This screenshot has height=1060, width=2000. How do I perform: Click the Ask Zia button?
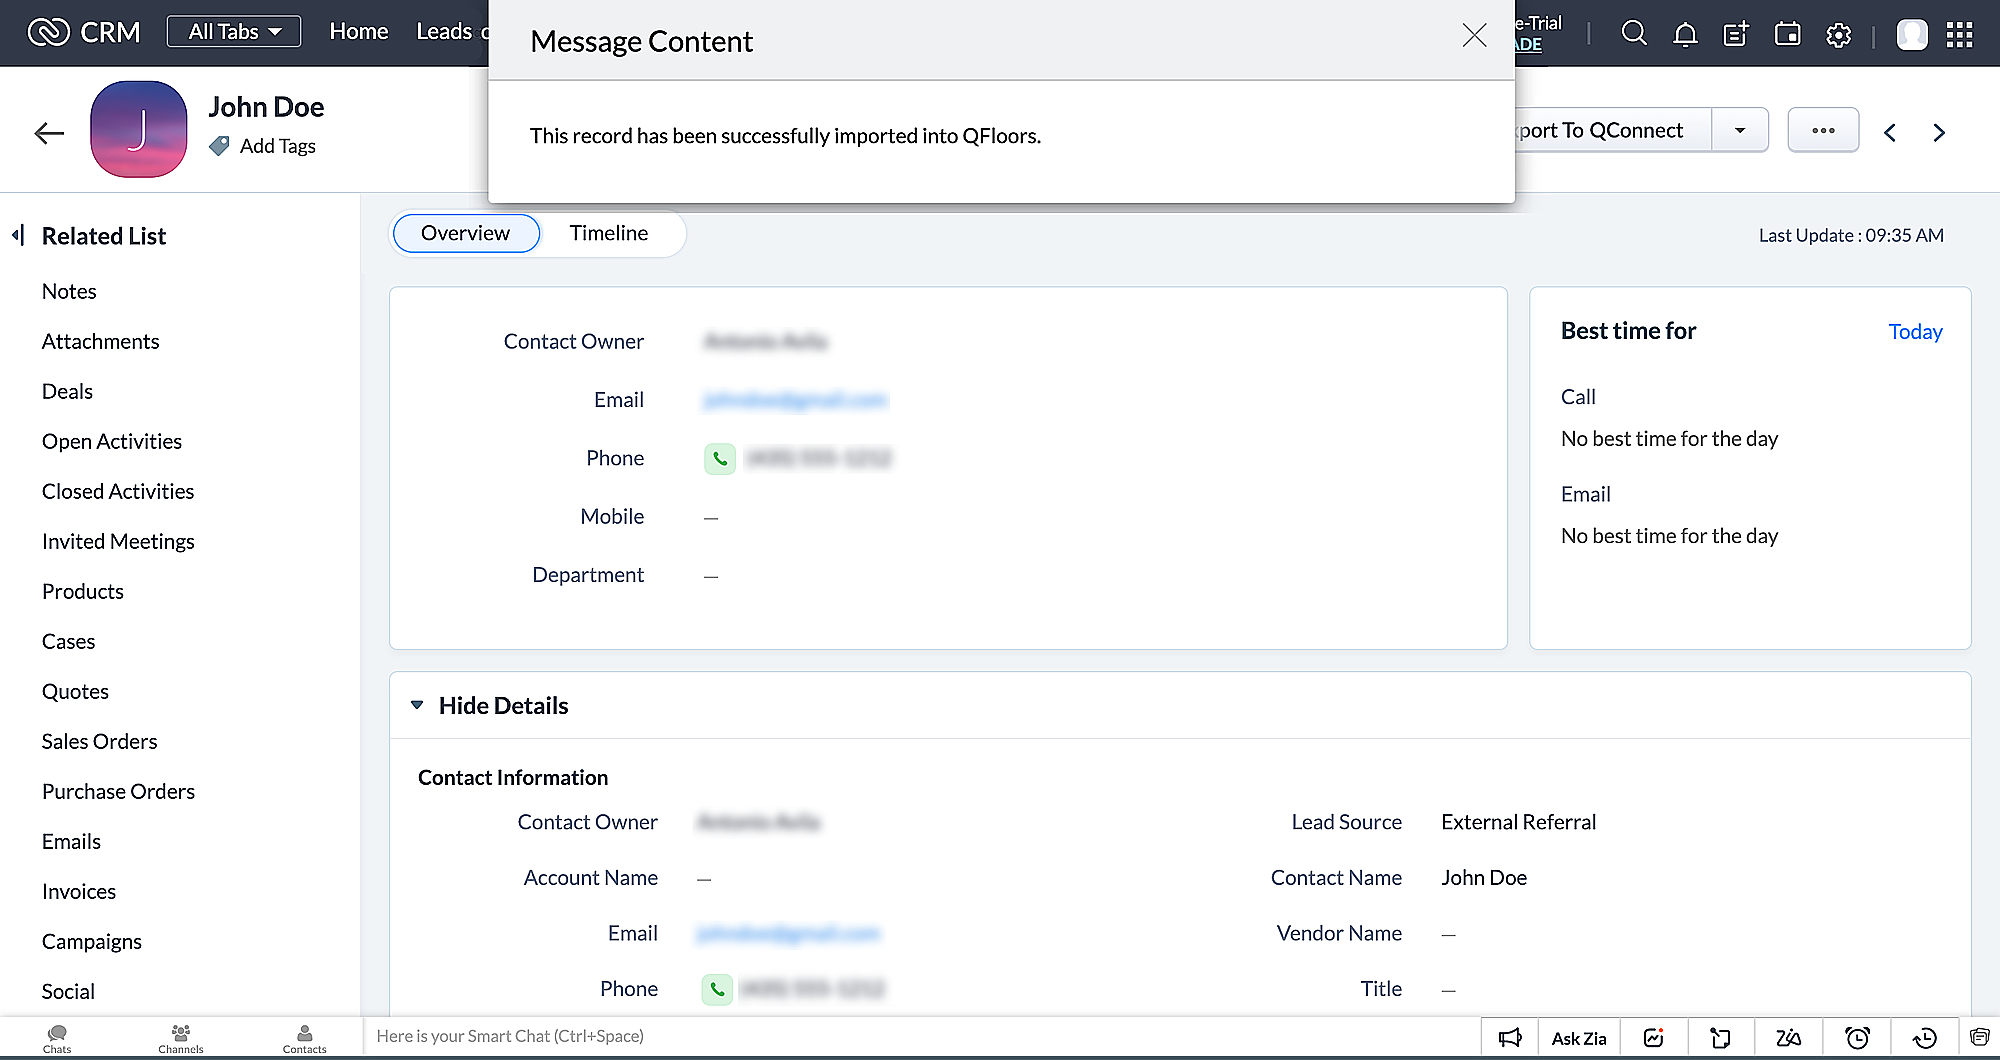[1579, 1038]
